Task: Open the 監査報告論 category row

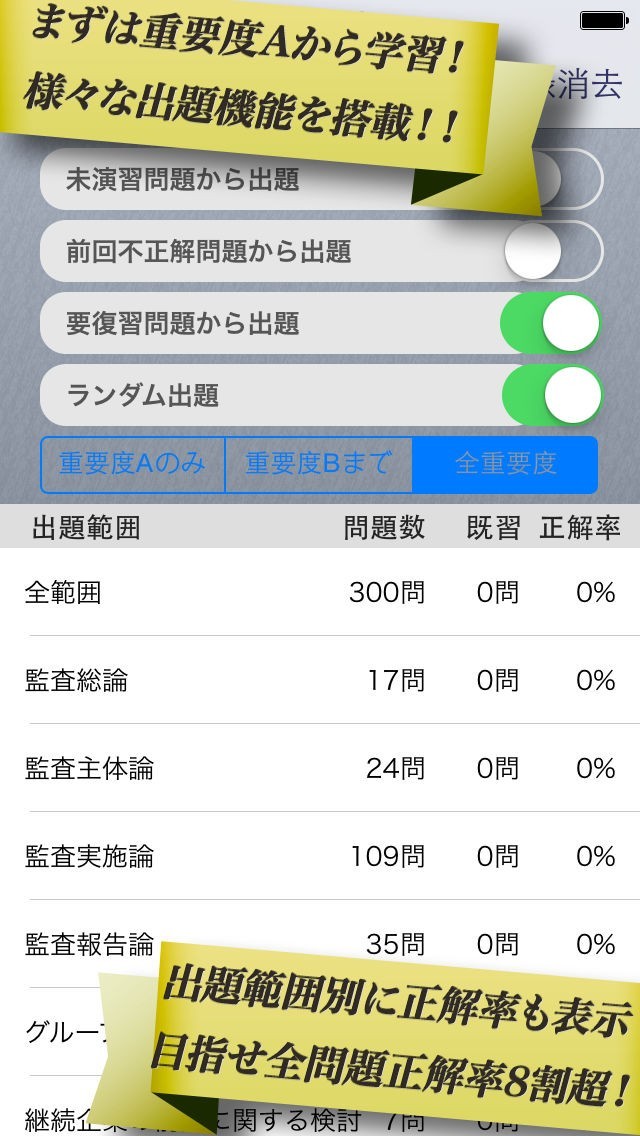Action: [x=90, y=943]
